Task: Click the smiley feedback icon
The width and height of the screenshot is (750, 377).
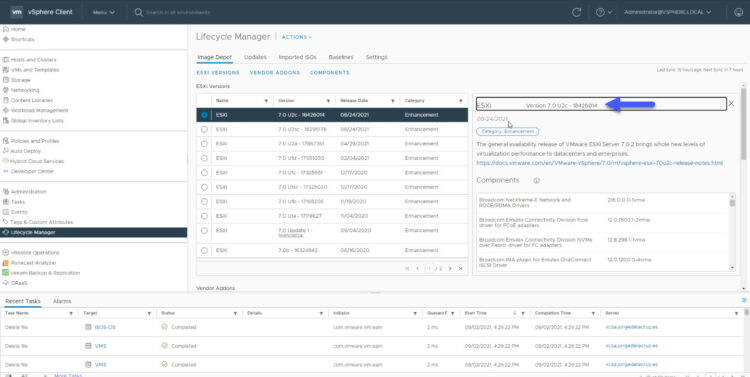Action: [739, 12]
